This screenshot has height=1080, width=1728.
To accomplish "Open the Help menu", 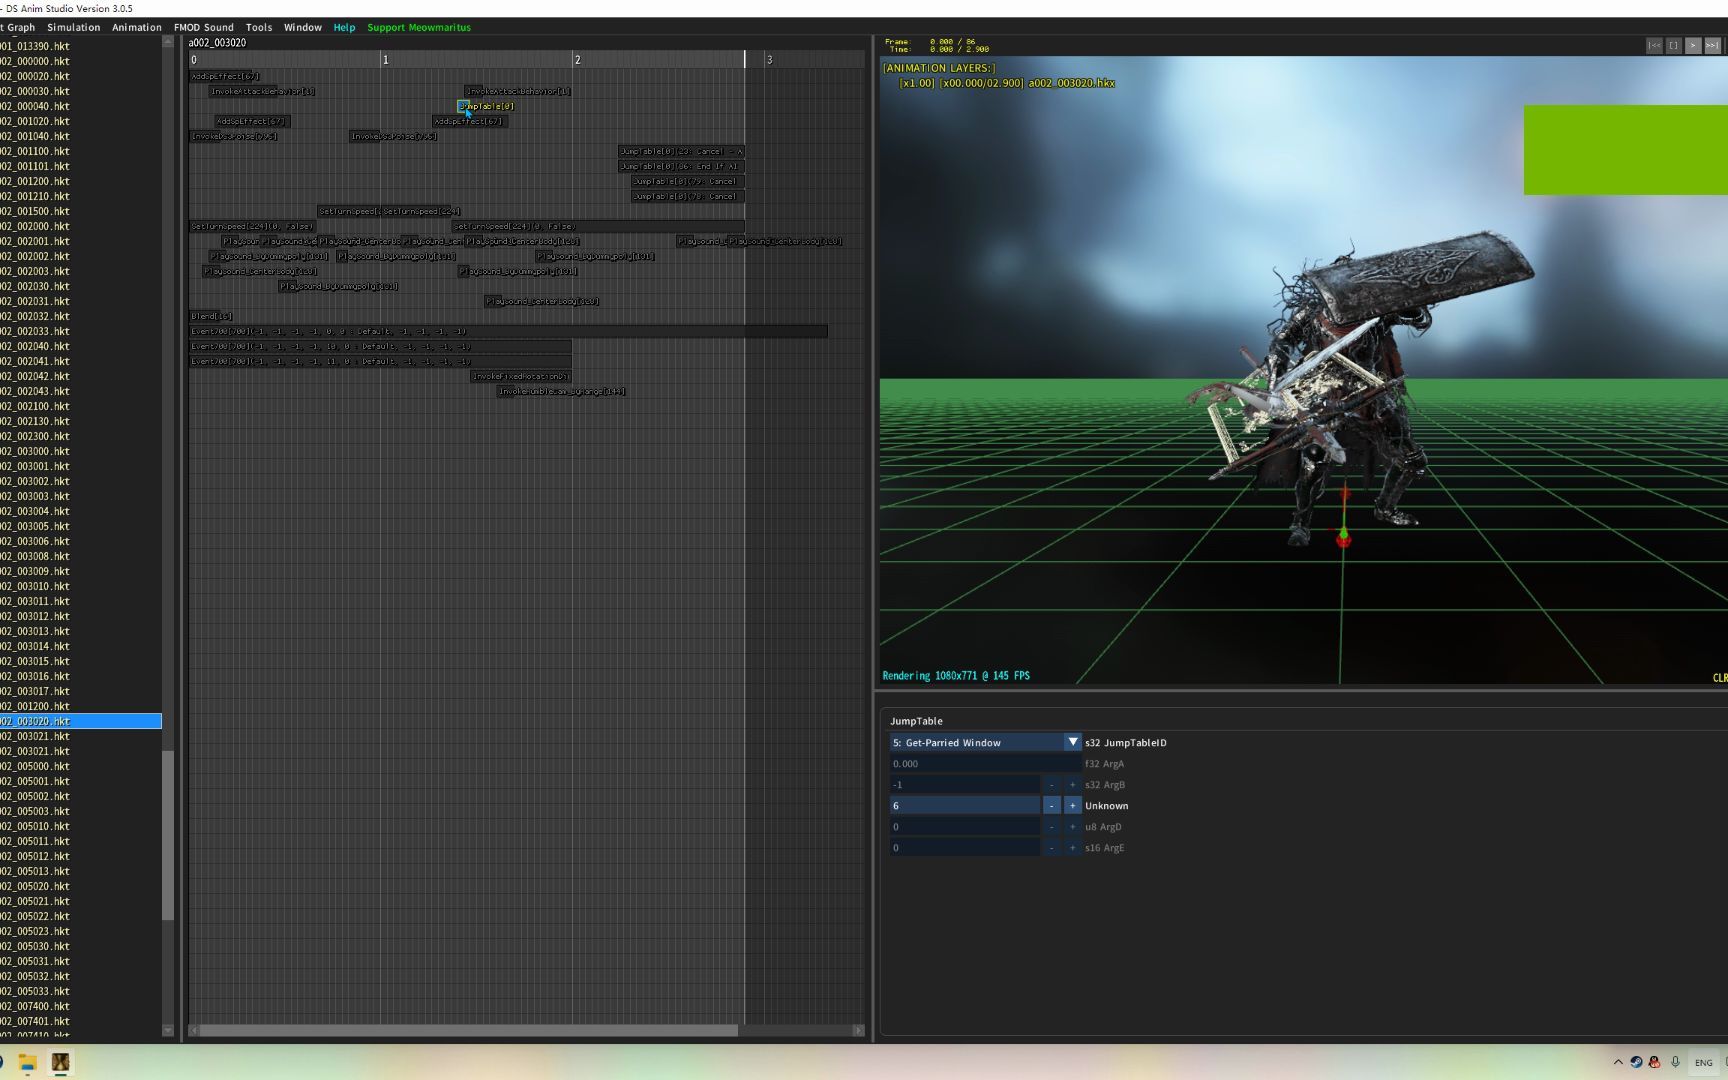I will click(344, 27).
